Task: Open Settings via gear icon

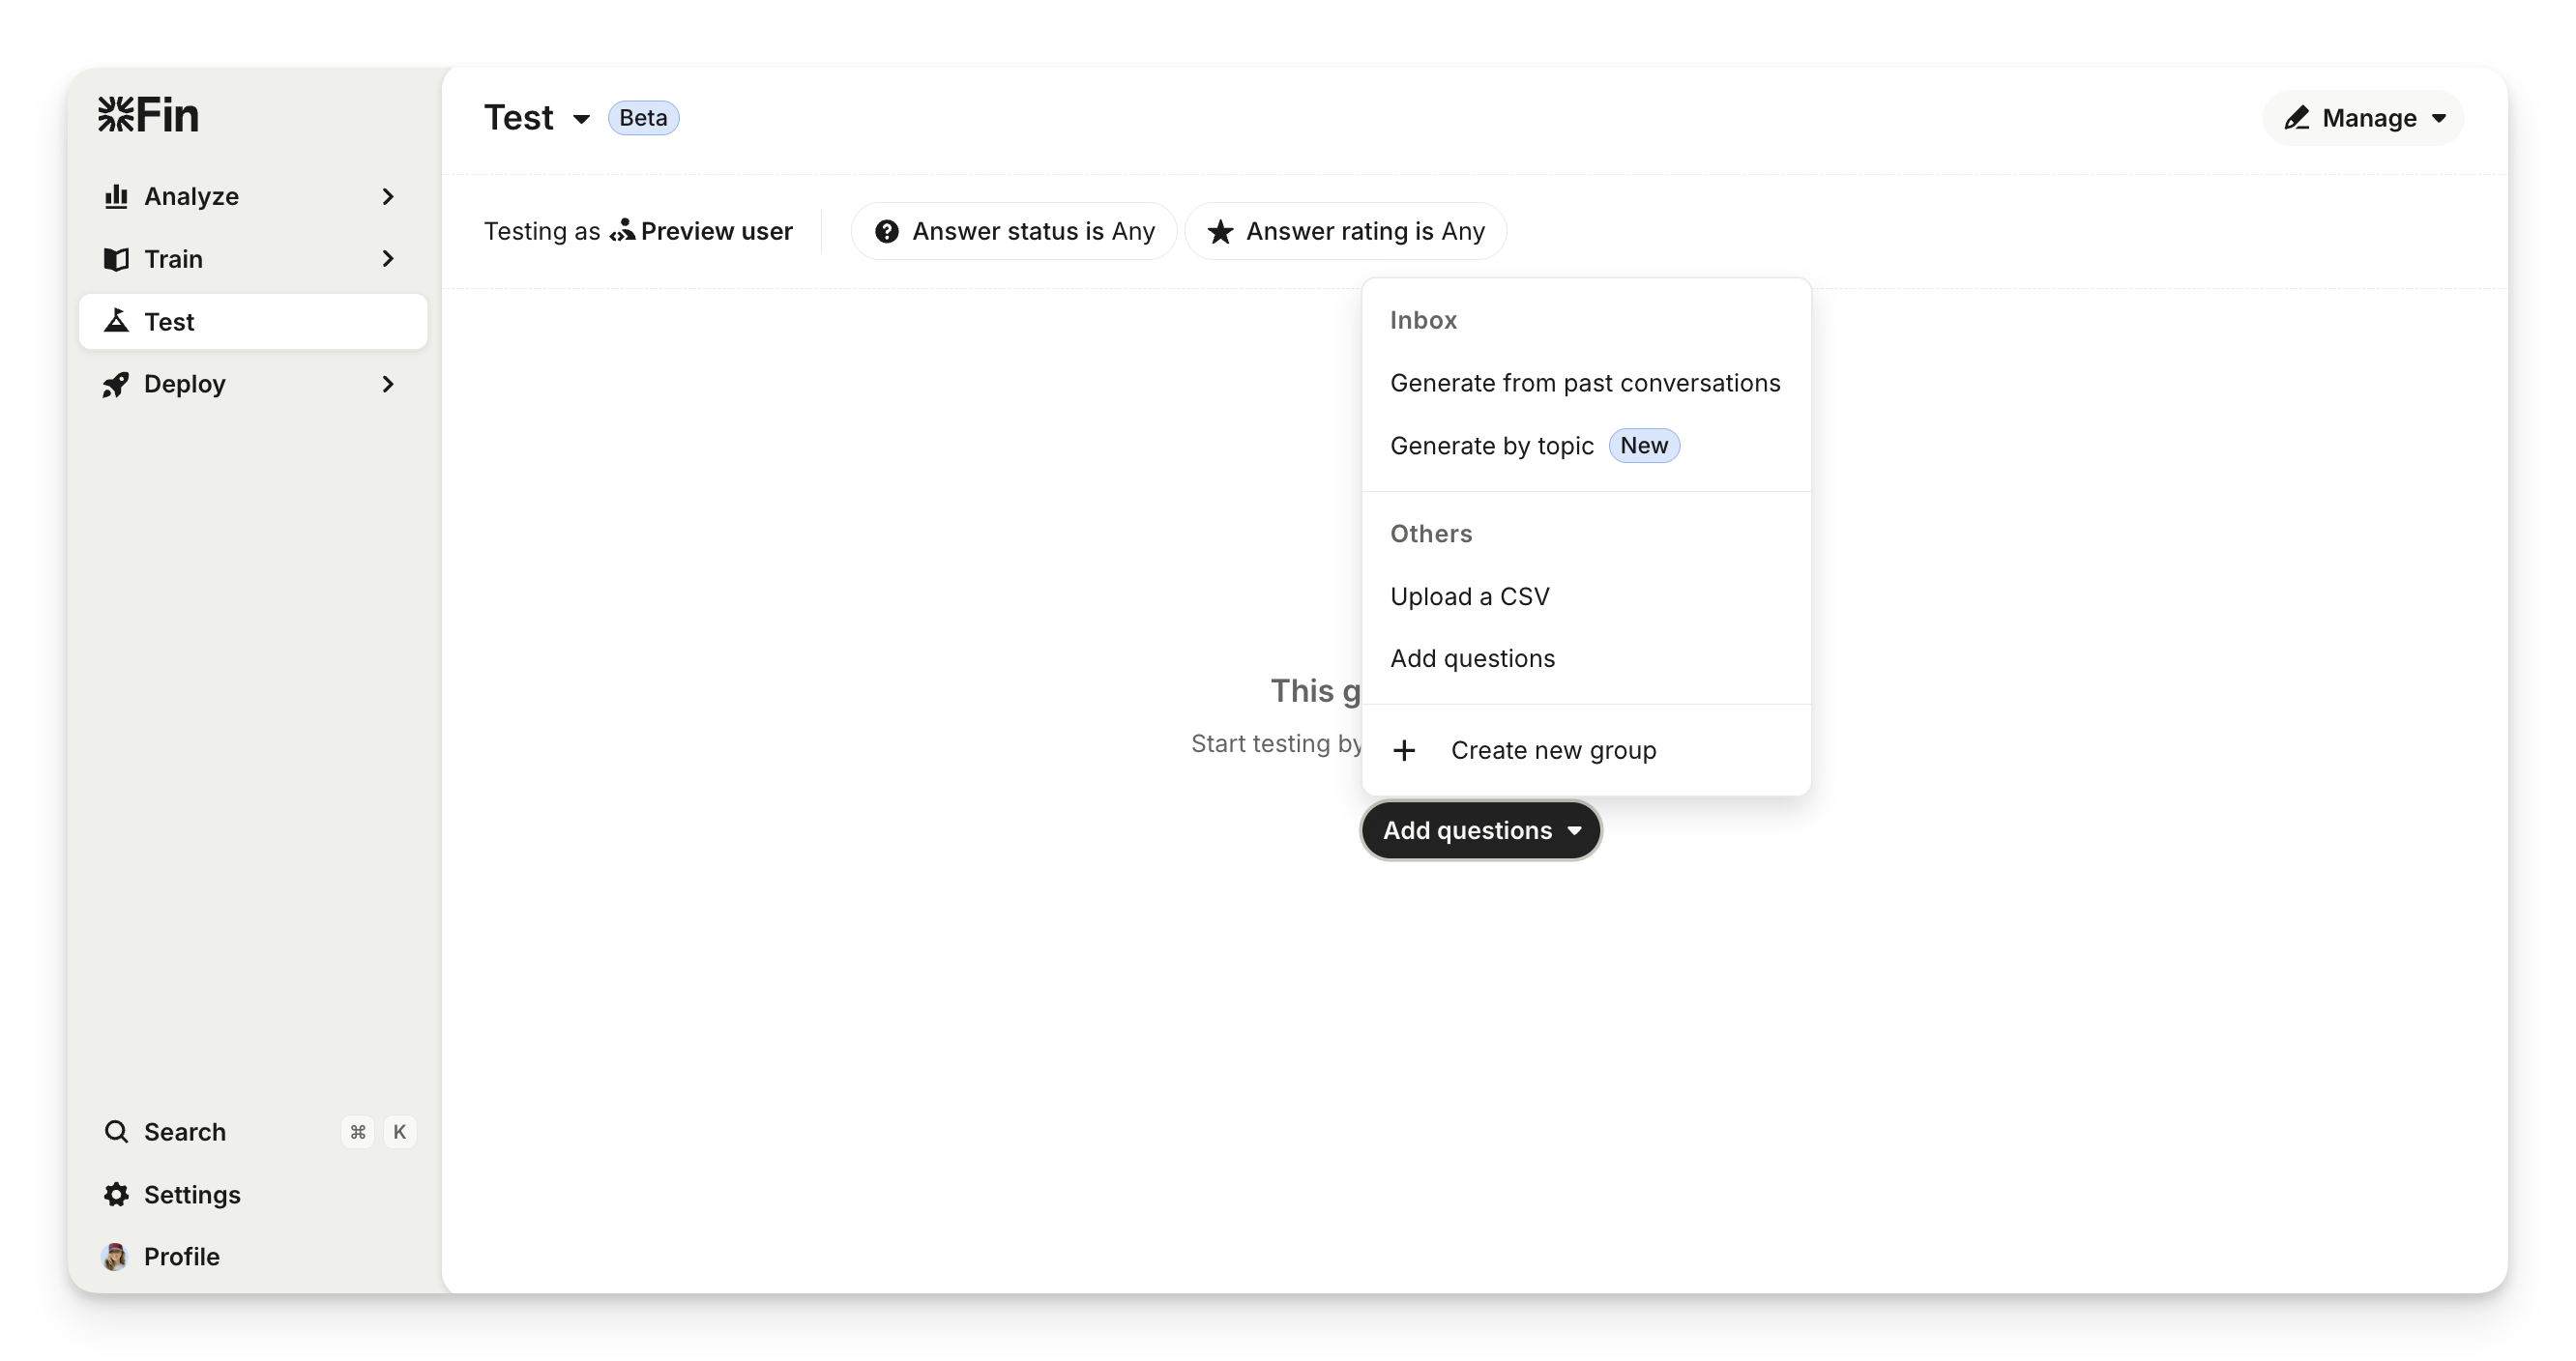Action: pyautogui.click(x=116, y=1194)
